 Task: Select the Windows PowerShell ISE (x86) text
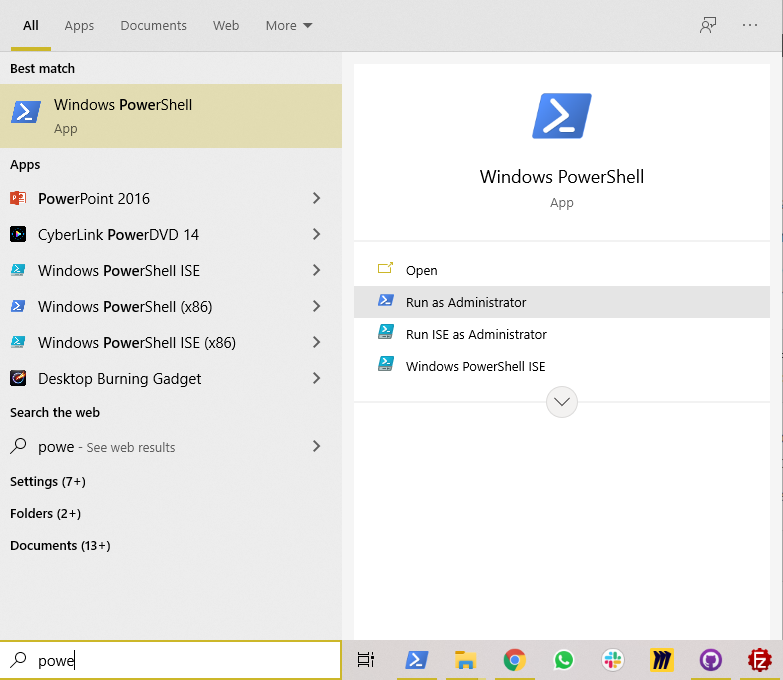137,342
